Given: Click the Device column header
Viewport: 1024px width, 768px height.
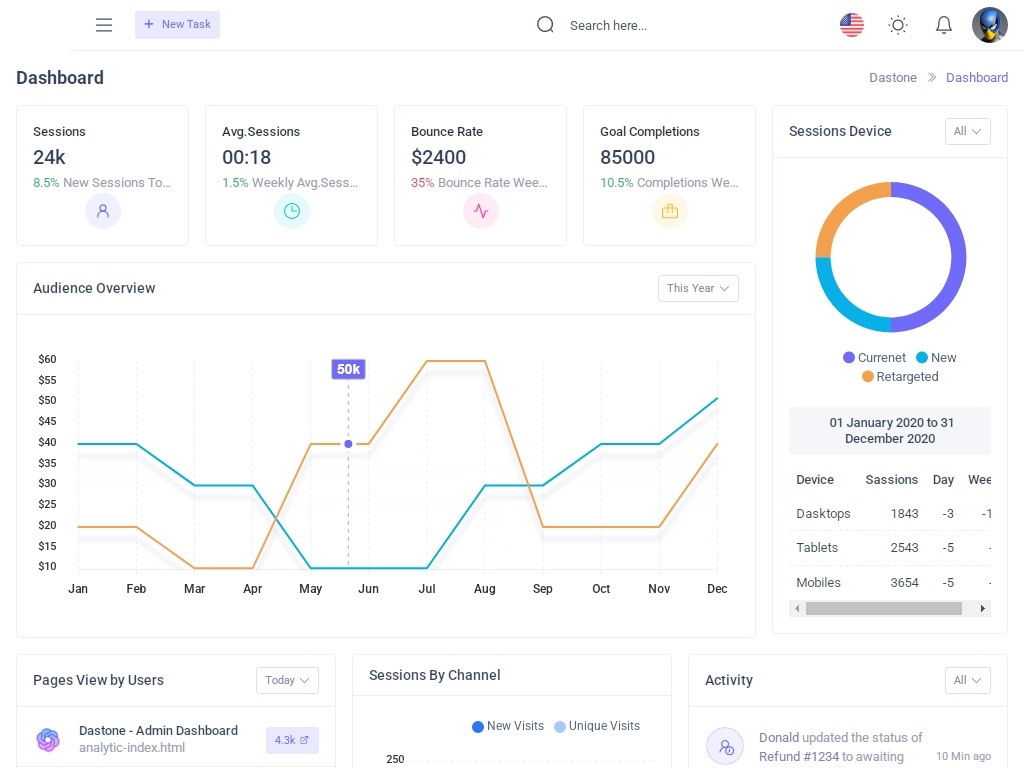Looking at the screenshot, I should 815,479.
